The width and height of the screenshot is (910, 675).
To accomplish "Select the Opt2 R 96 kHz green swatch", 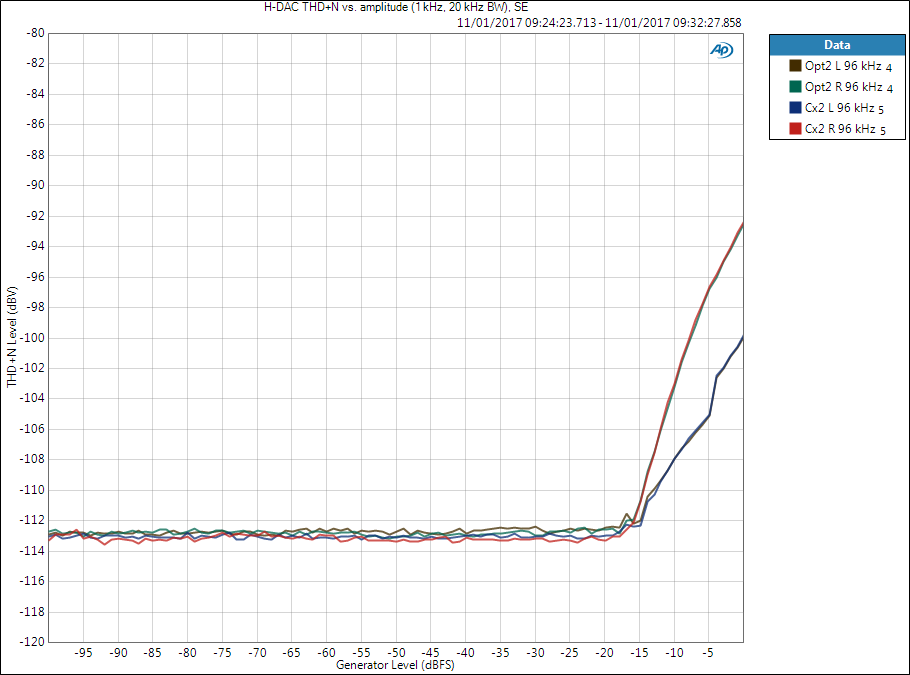I will coord(795,86).
